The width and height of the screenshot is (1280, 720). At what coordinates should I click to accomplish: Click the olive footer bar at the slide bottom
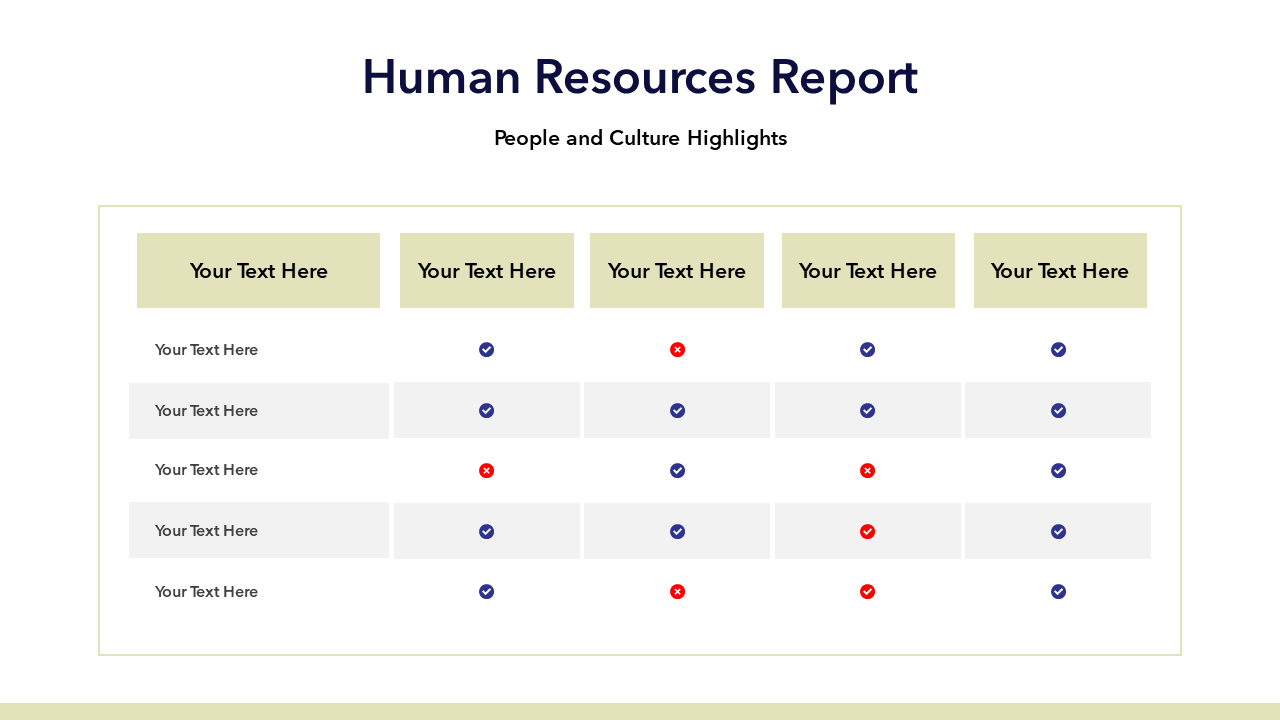pyautogui.click(x=640, y=711)
